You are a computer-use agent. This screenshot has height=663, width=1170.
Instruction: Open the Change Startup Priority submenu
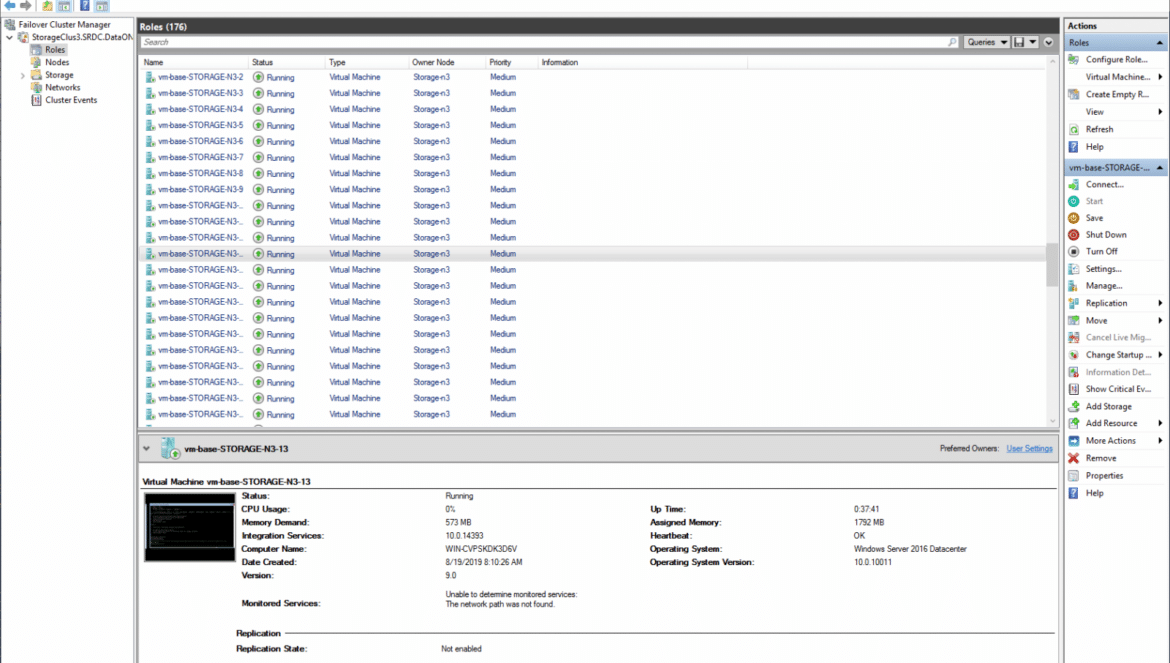pos(1117,355)
